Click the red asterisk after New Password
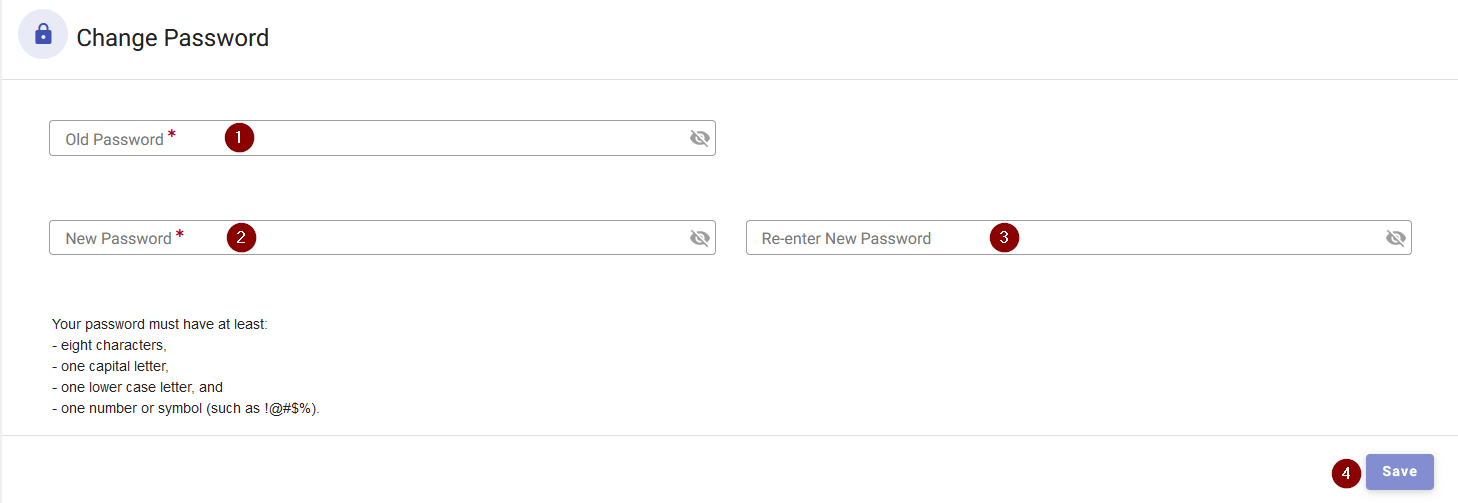The height and width of the screenshot is (503, 1458). pos(180,235)
